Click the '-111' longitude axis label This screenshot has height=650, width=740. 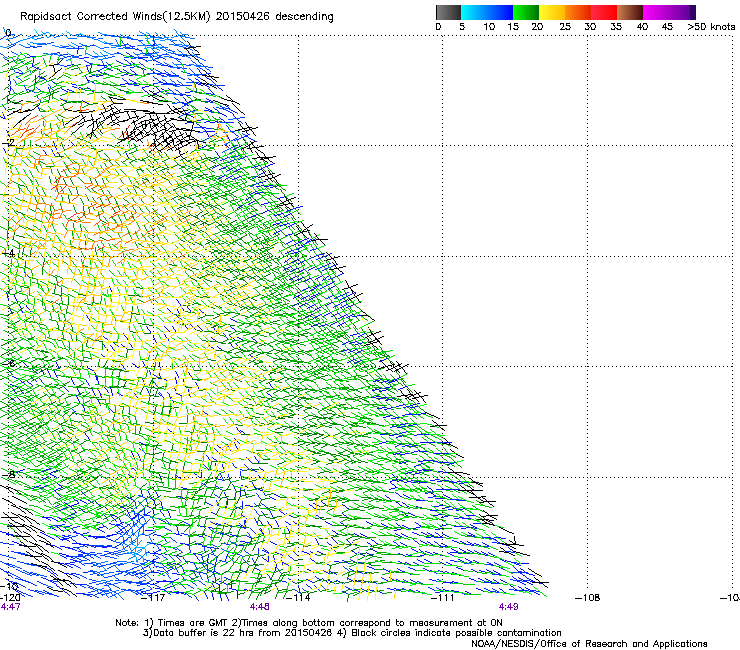click(x=442, y=598)
